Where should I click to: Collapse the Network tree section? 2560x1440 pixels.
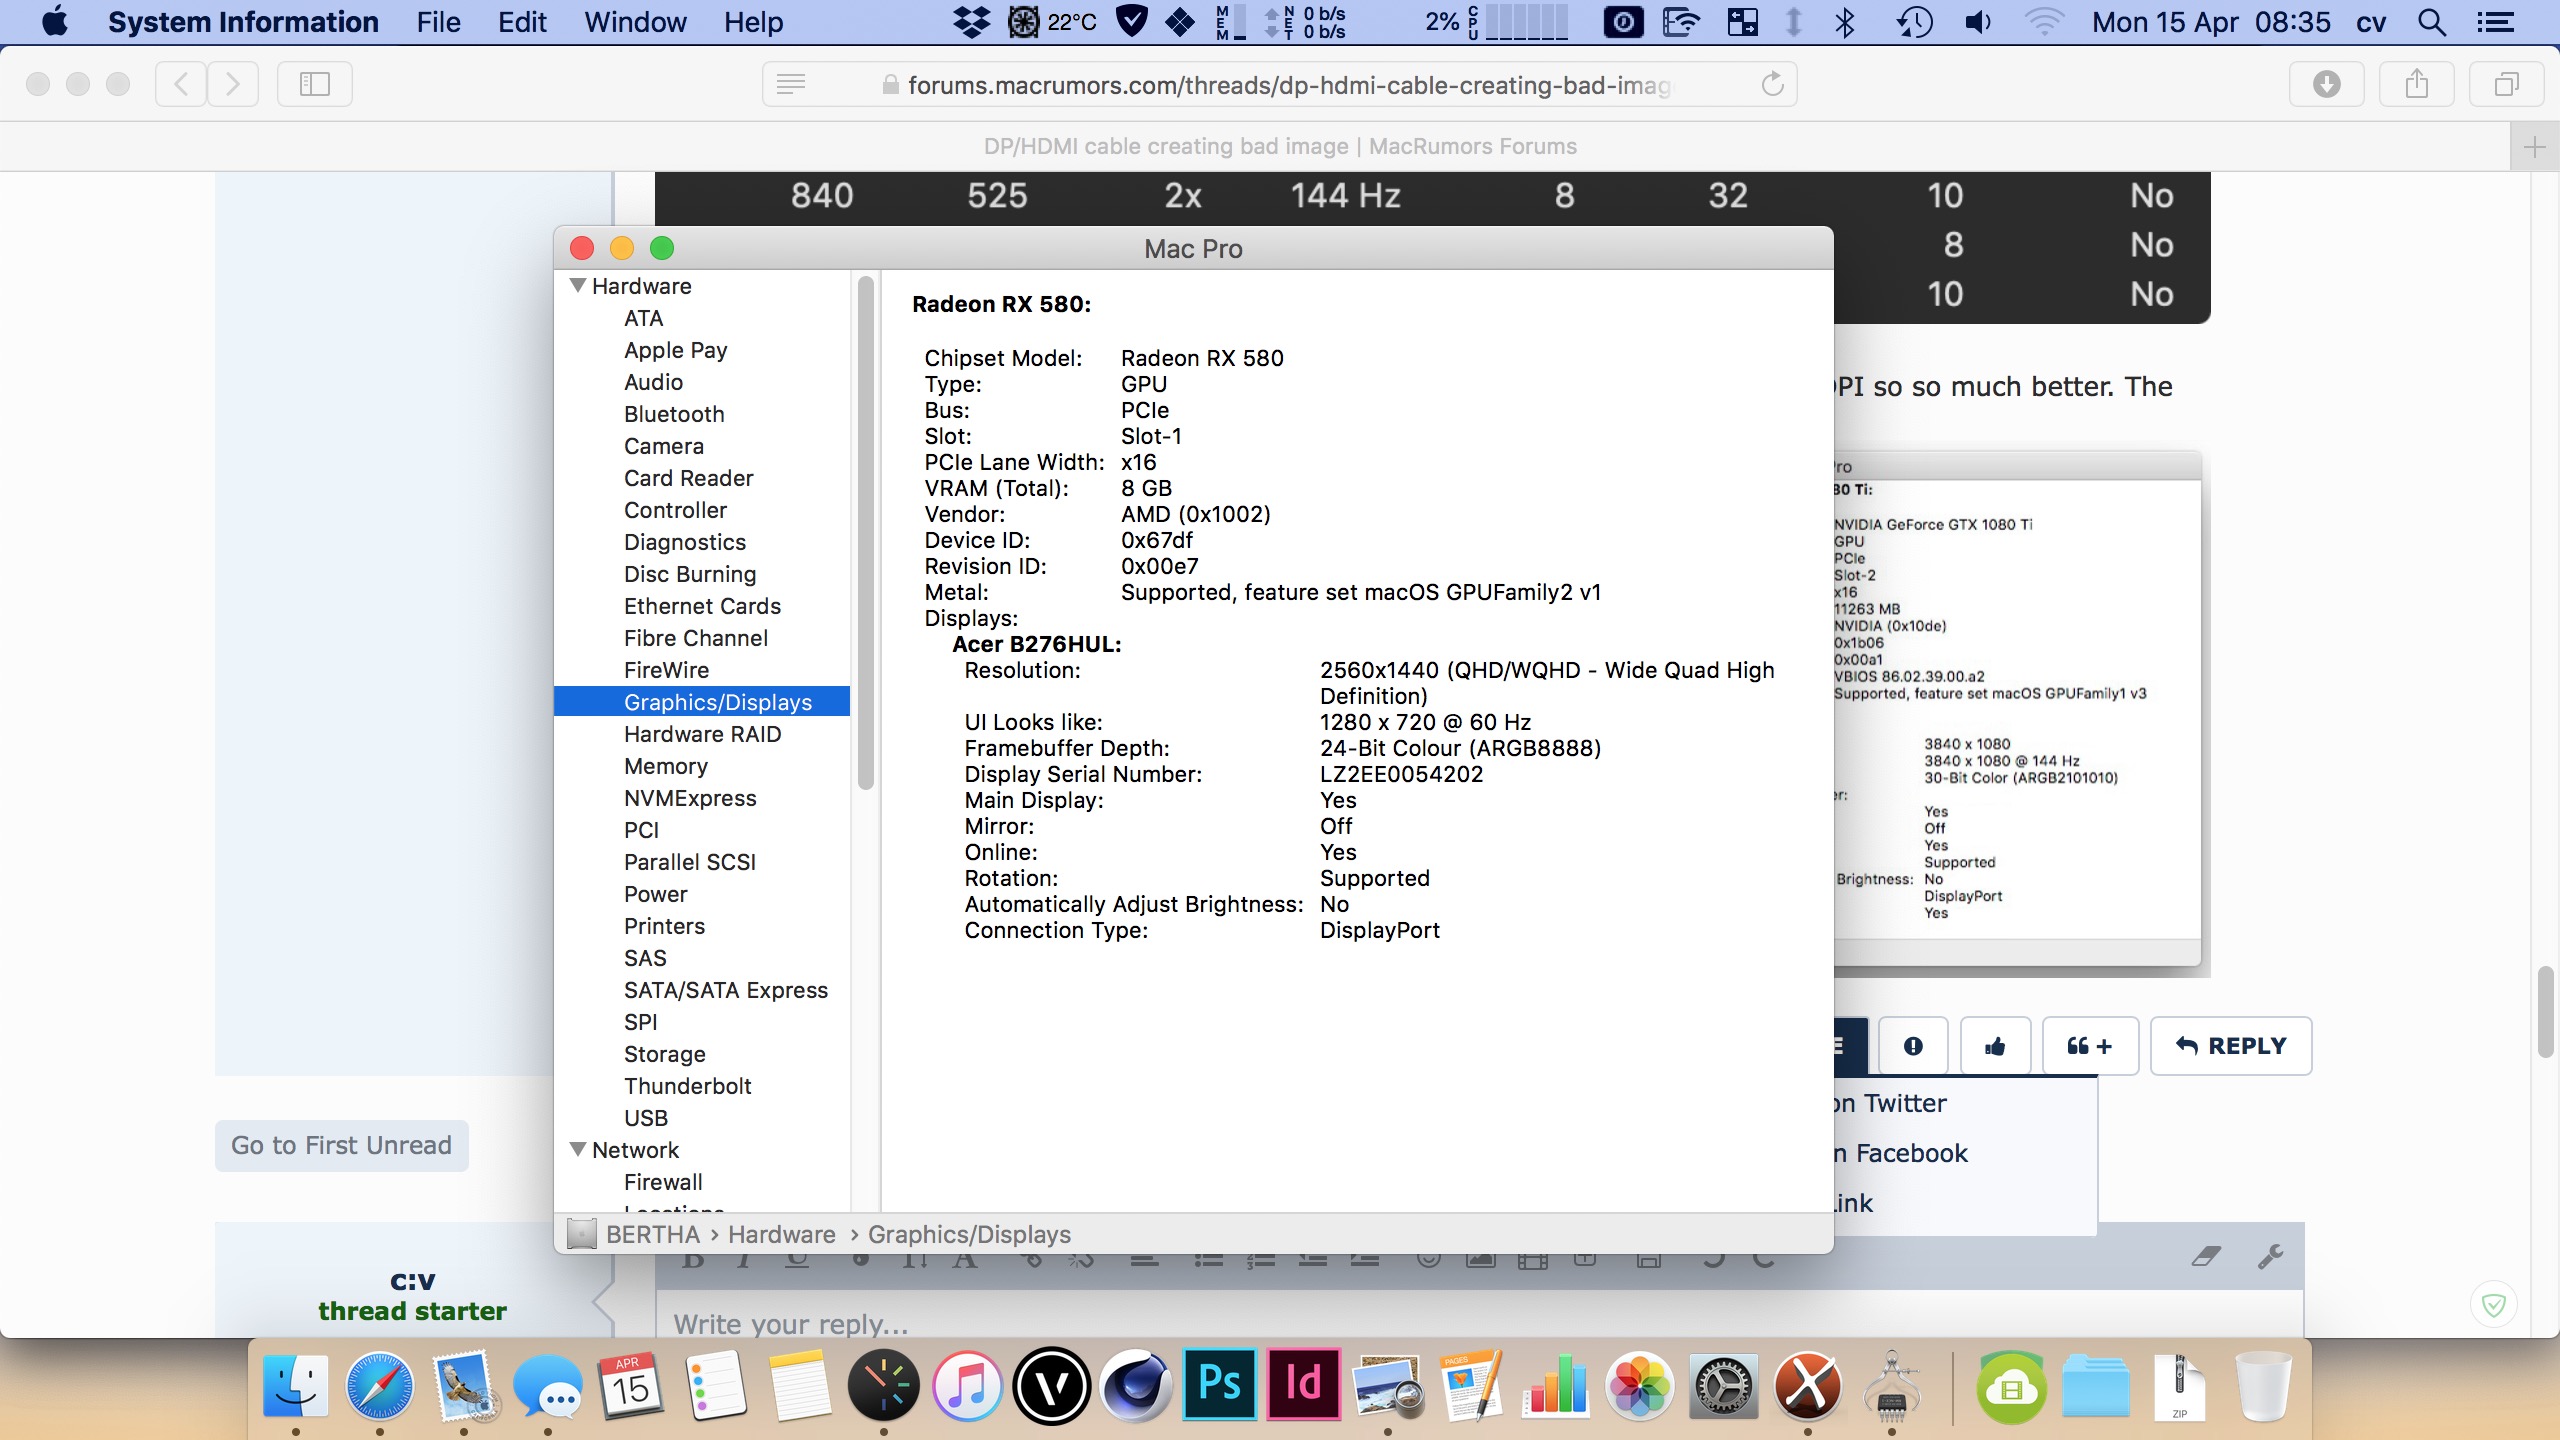click(578, 1150)
